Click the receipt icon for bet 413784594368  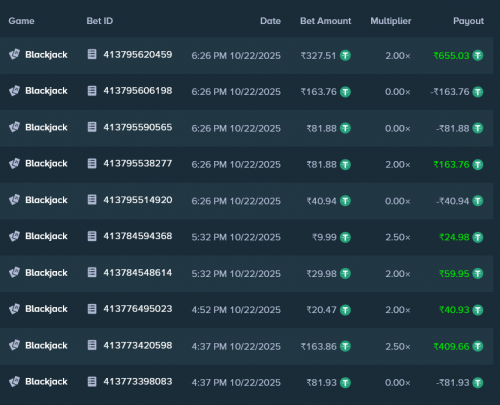coord(92,236)
